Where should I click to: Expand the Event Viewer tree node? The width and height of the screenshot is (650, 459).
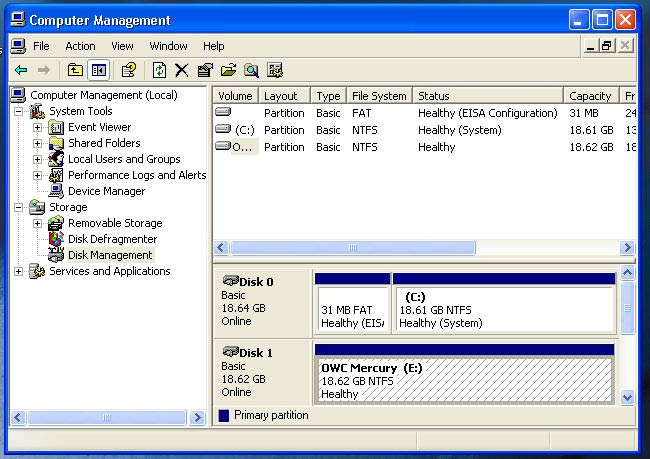(37, 127)
